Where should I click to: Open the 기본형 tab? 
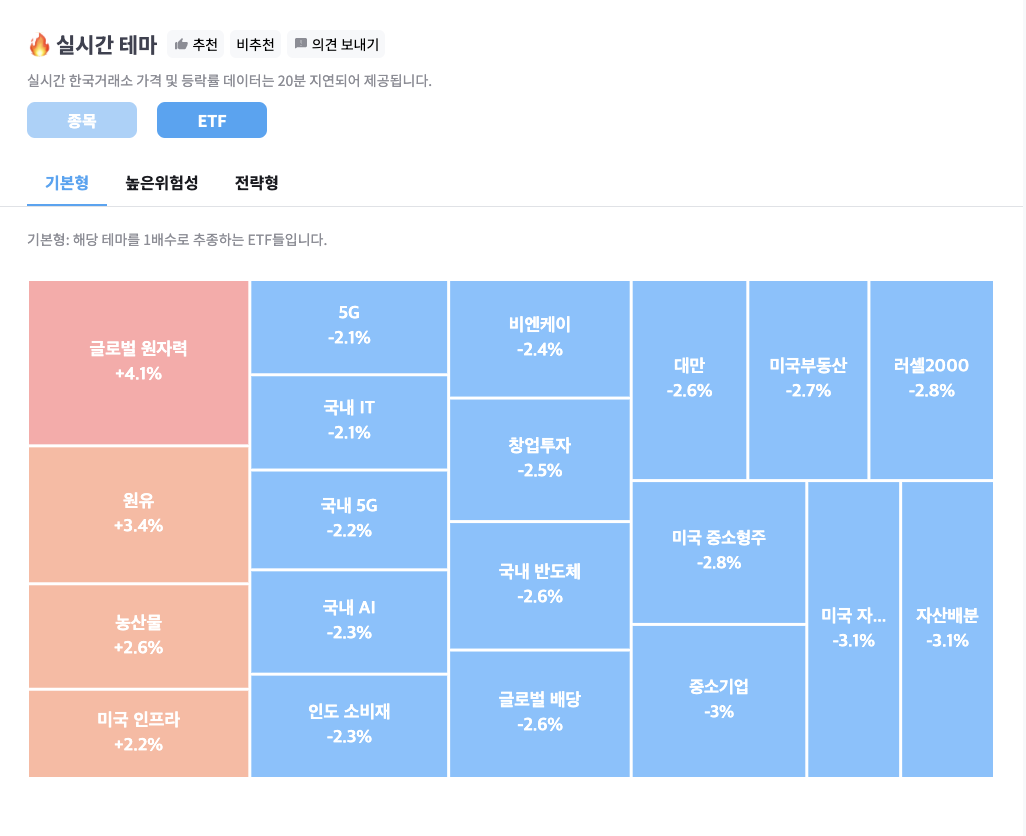tap(67, 183)
